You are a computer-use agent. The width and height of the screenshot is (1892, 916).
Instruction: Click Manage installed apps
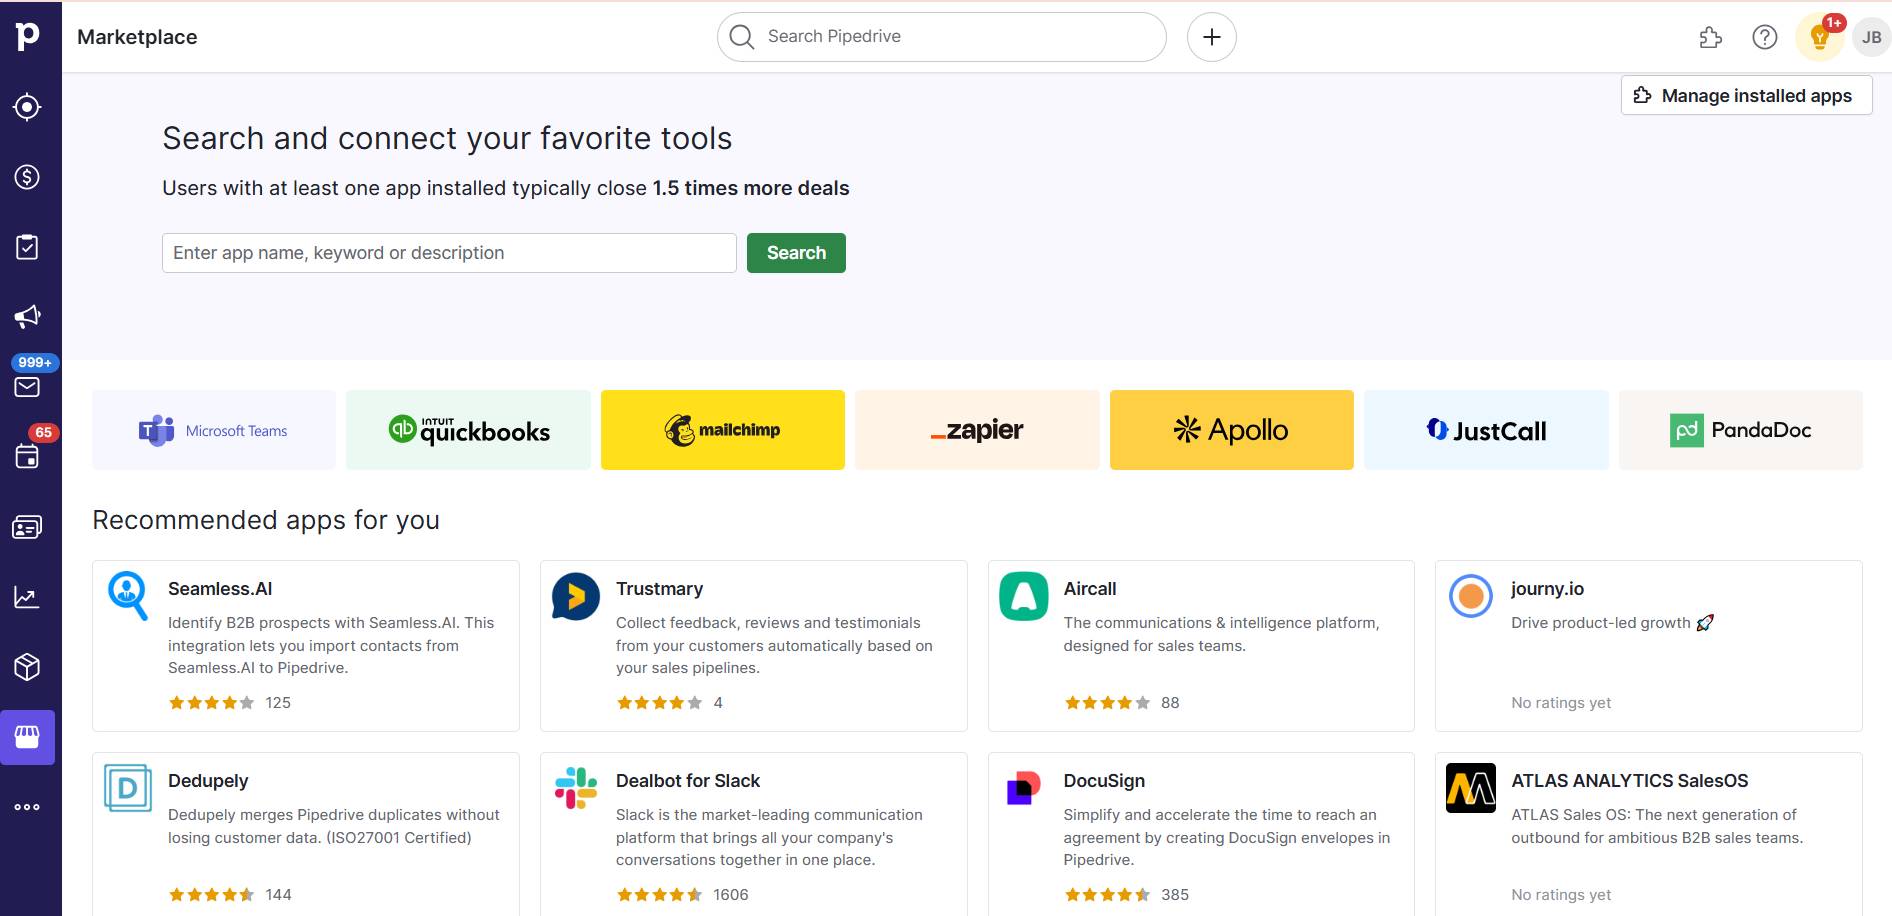click(1746, 95)
